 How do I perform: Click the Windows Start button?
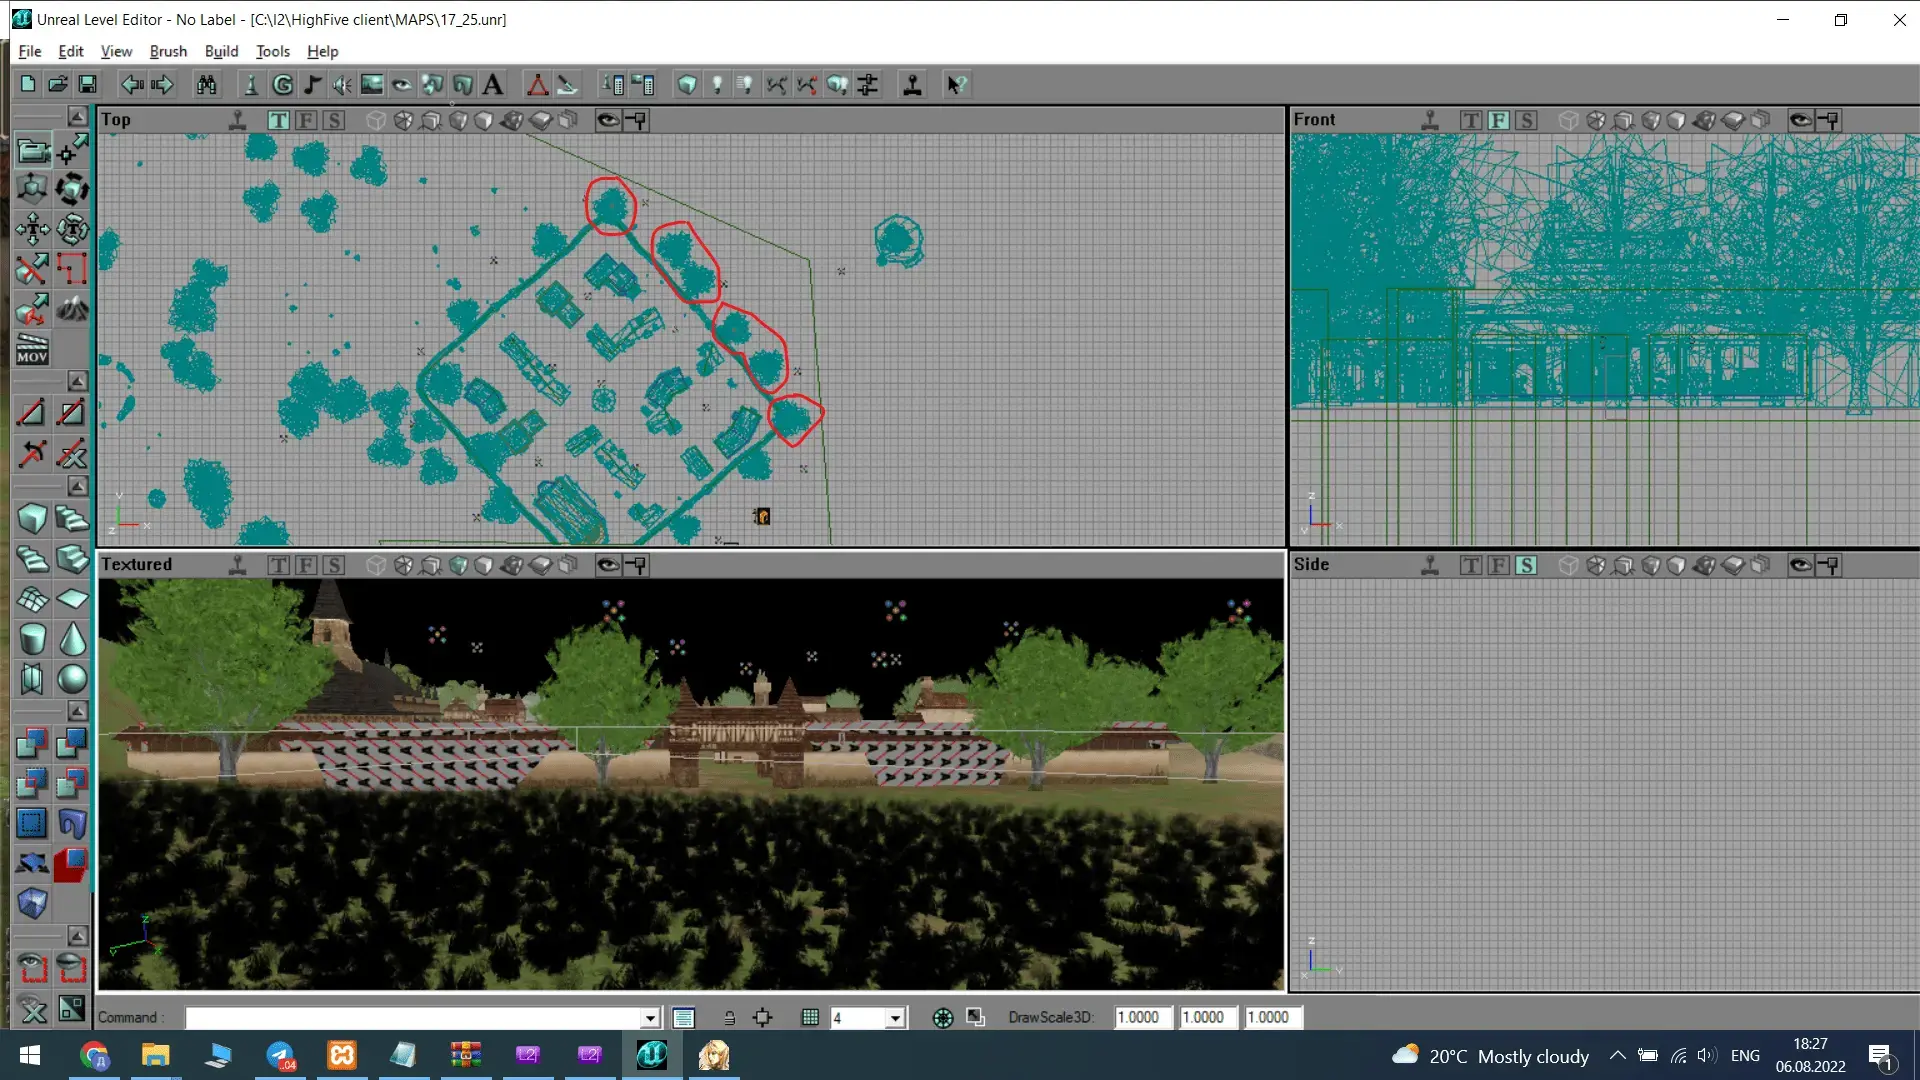[30, 1056]
